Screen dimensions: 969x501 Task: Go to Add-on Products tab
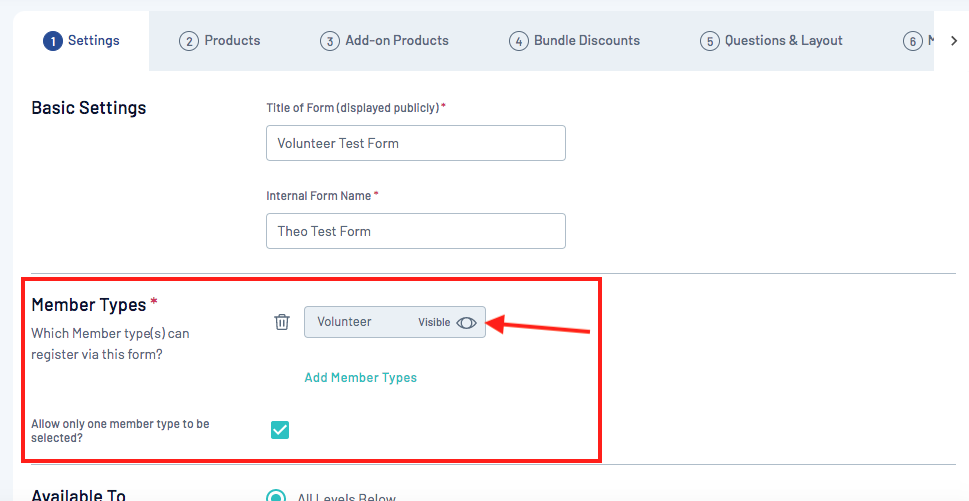(385, 41)
